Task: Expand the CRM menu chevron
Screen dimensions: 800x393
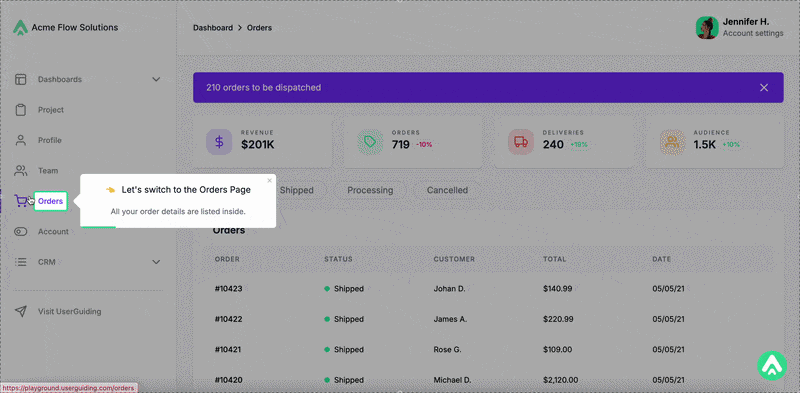Action: 156,262
